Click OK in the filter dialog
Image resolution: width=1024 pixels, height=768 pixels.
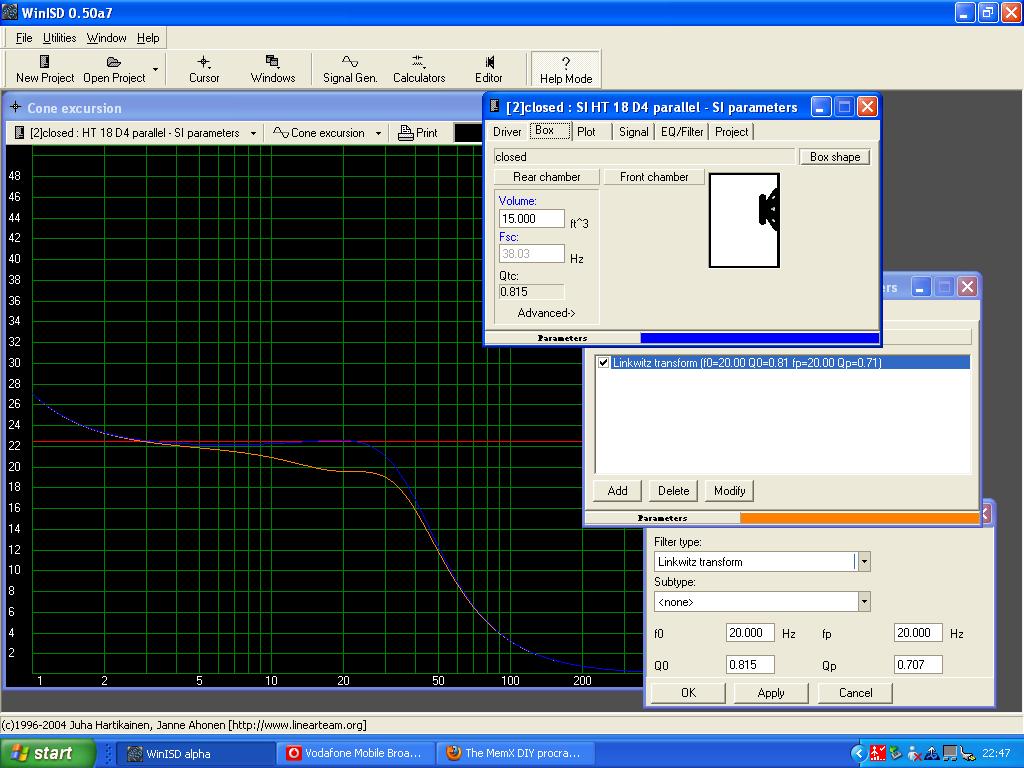pyautogui.click(x=688, y=693)
